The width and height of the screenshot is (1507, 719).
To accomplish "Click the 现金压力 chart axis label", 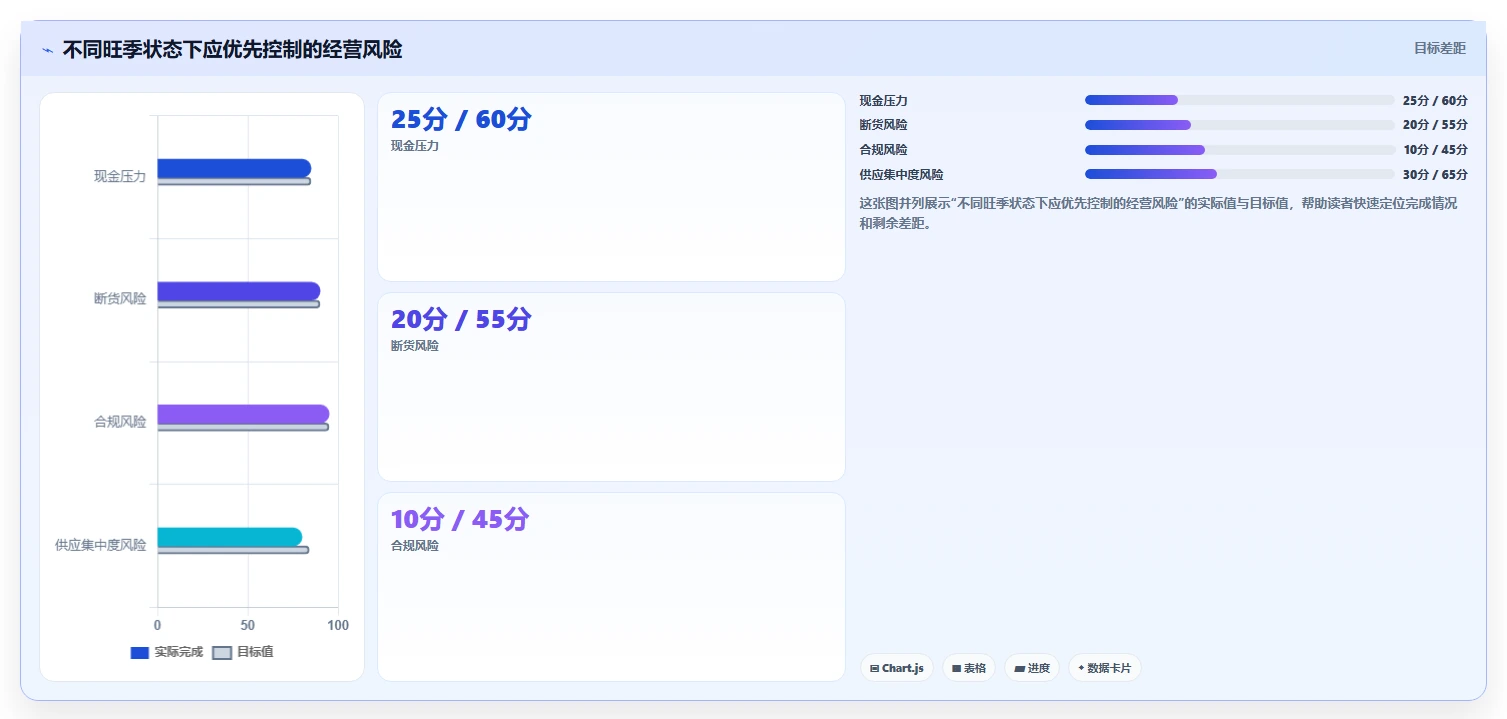I will pos(120,176).
